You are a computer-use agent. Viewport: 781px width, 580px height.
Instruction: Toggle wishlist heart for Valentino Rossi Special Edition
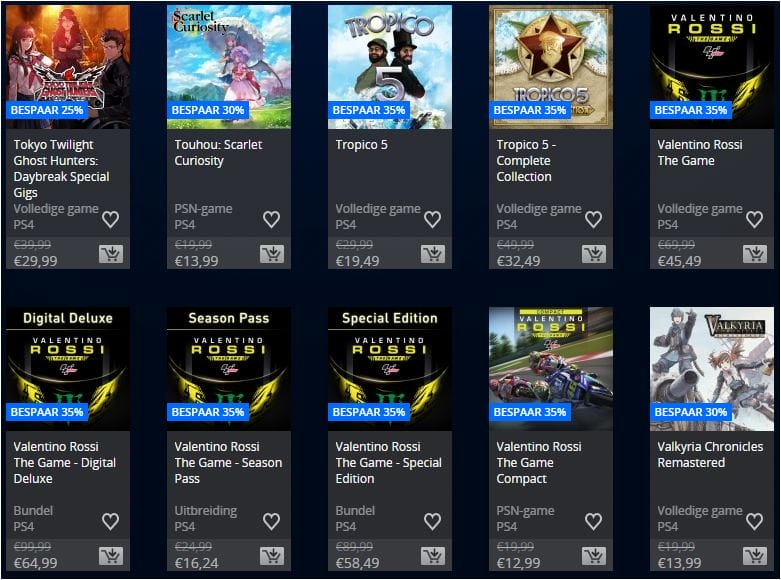(x=432, y=521)
